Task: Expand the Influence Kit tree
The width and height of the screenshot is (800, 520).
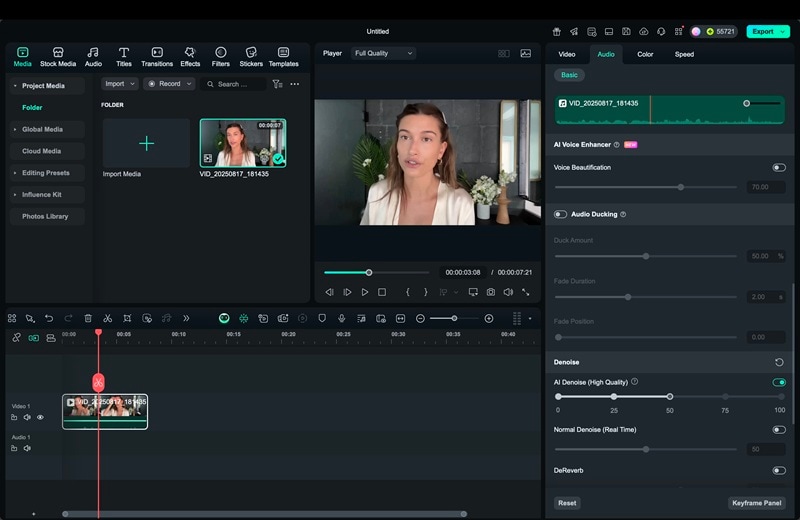Action: [x=15, y=195]
